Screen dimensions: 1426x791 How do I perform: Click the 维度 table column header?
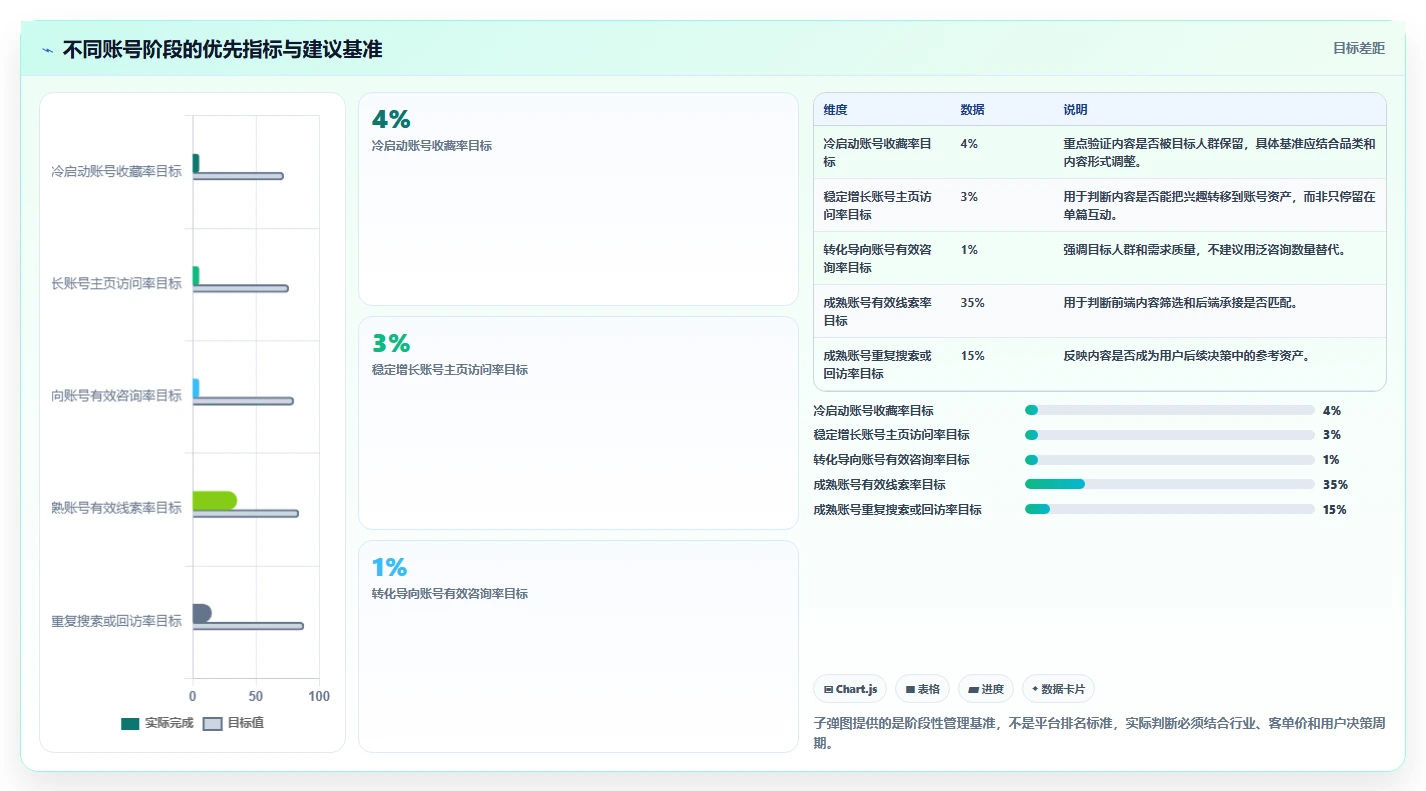(x=835, y=110)
